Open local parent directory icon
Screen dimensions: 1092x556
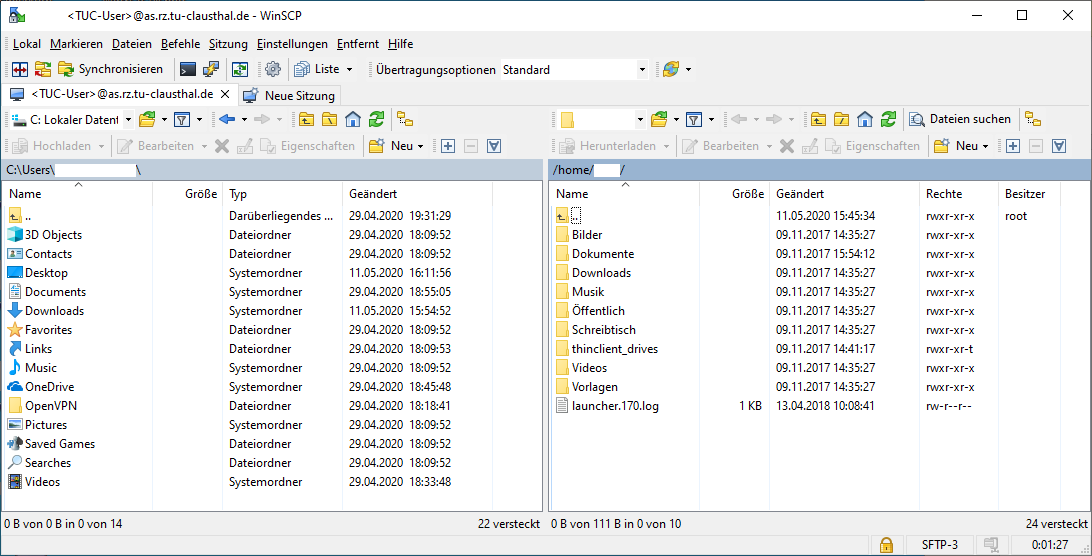point(306,119)
